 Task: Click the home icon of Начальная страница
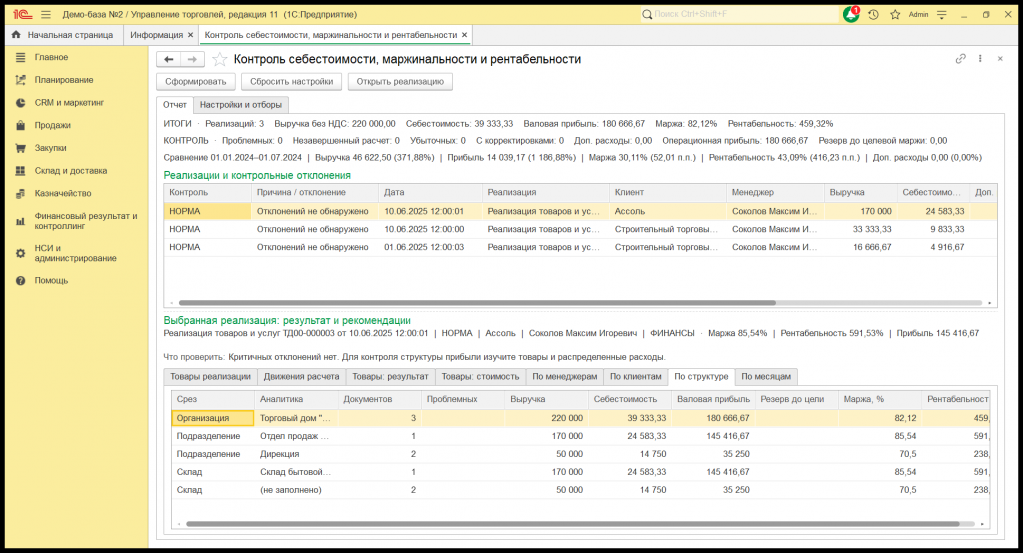[16, 35]
